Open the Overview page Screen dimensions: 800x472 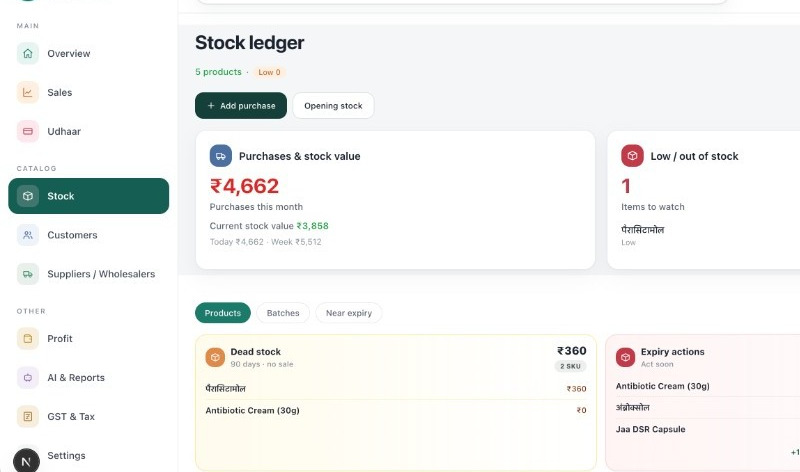point(89,54)
